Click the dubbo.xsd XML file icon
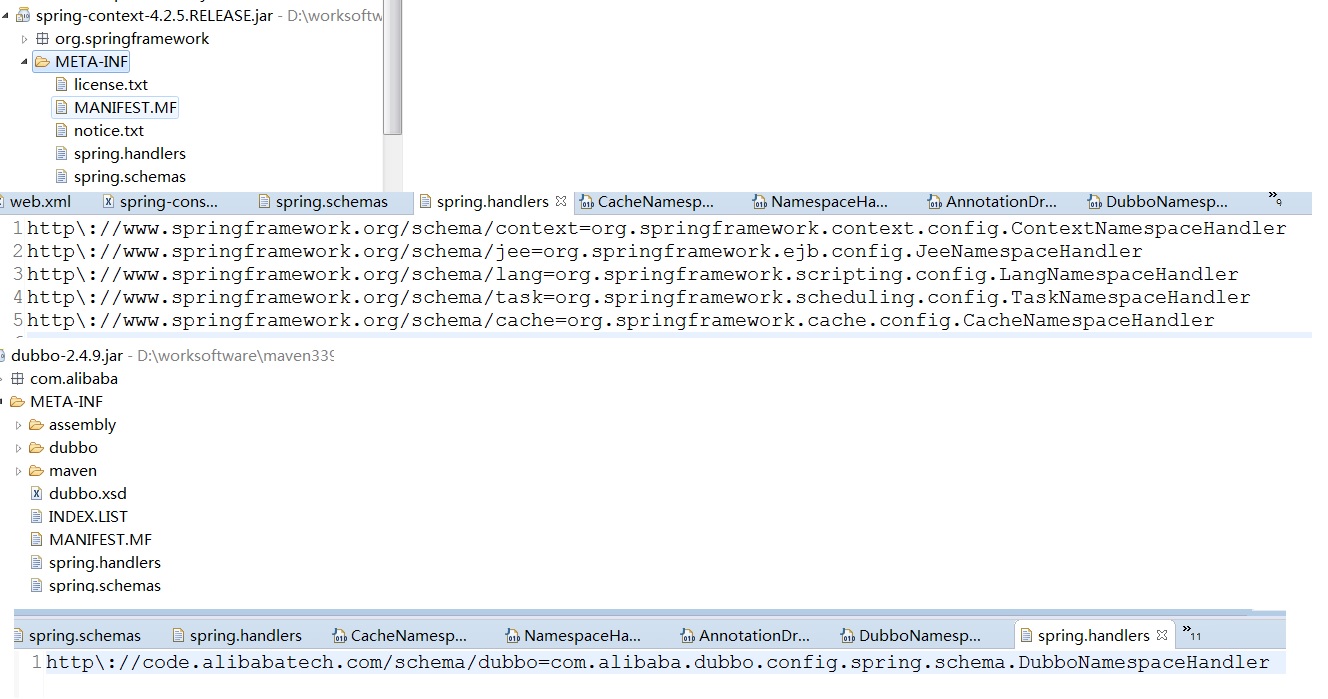 (37, 494)
